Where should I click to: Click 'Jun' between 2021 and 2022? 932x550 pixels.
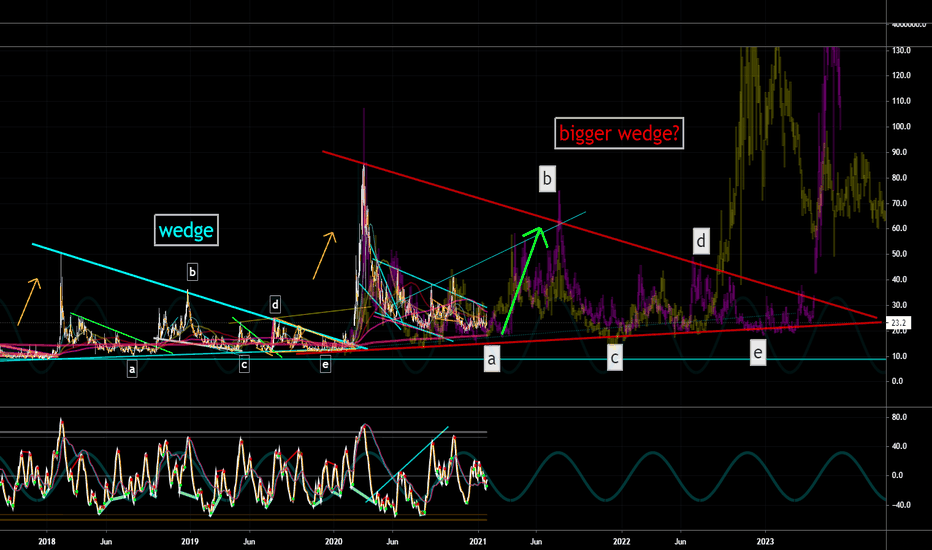[x=536, y=542]
